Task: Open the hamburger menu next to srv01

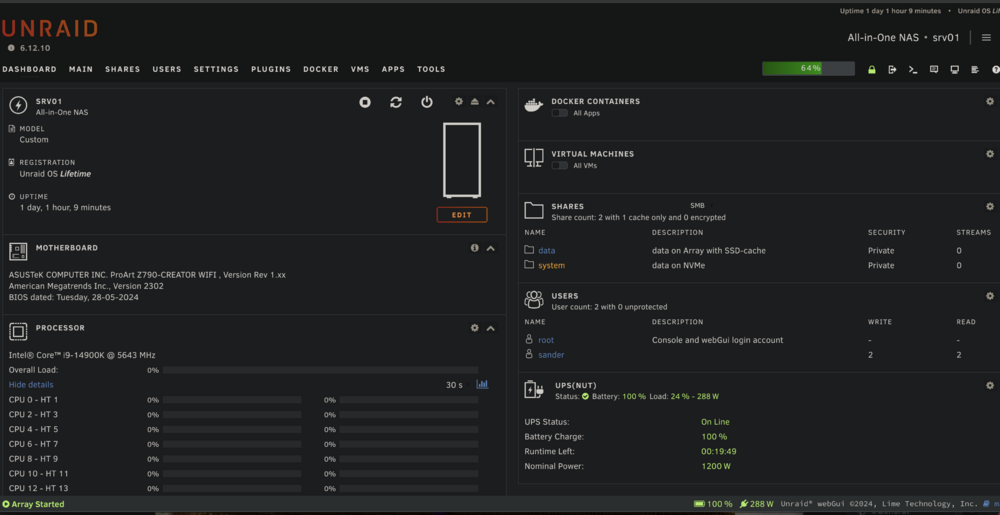Action: (986, 38)
